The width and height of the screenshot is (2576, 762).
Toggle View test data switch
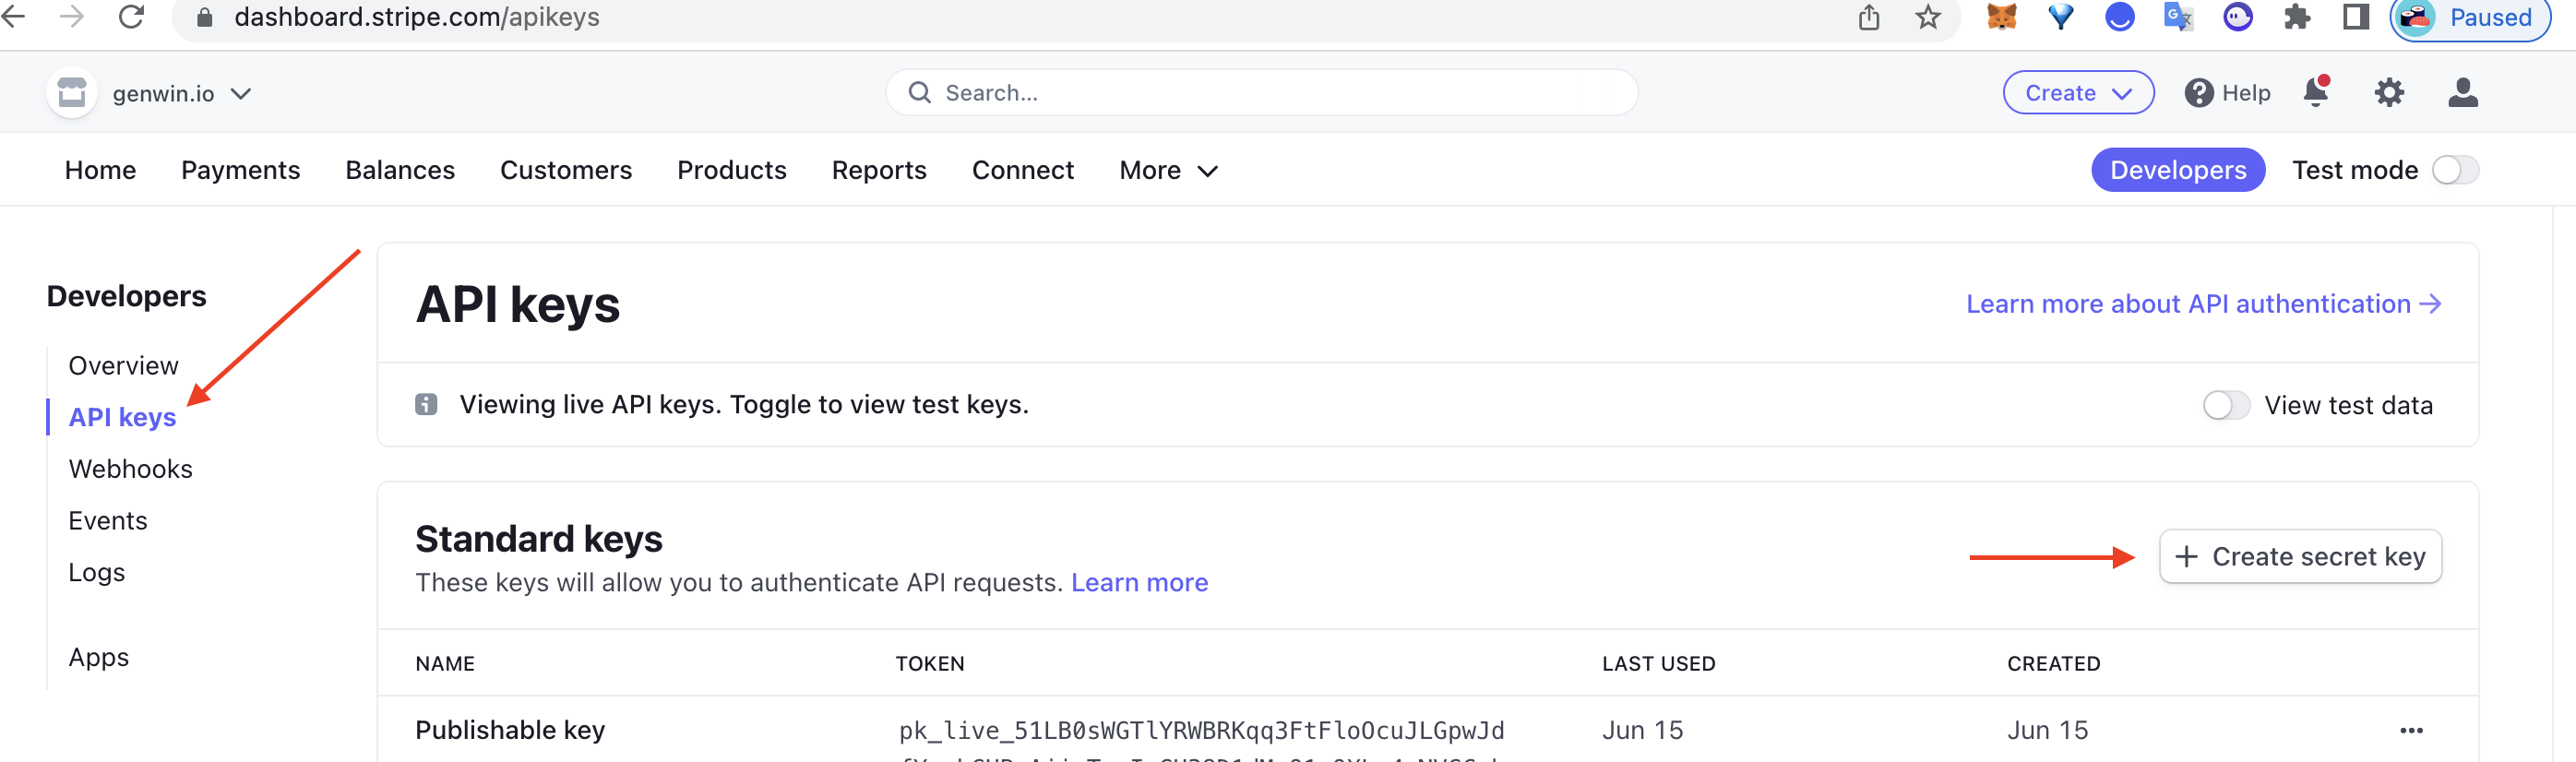click(2226, 405)
